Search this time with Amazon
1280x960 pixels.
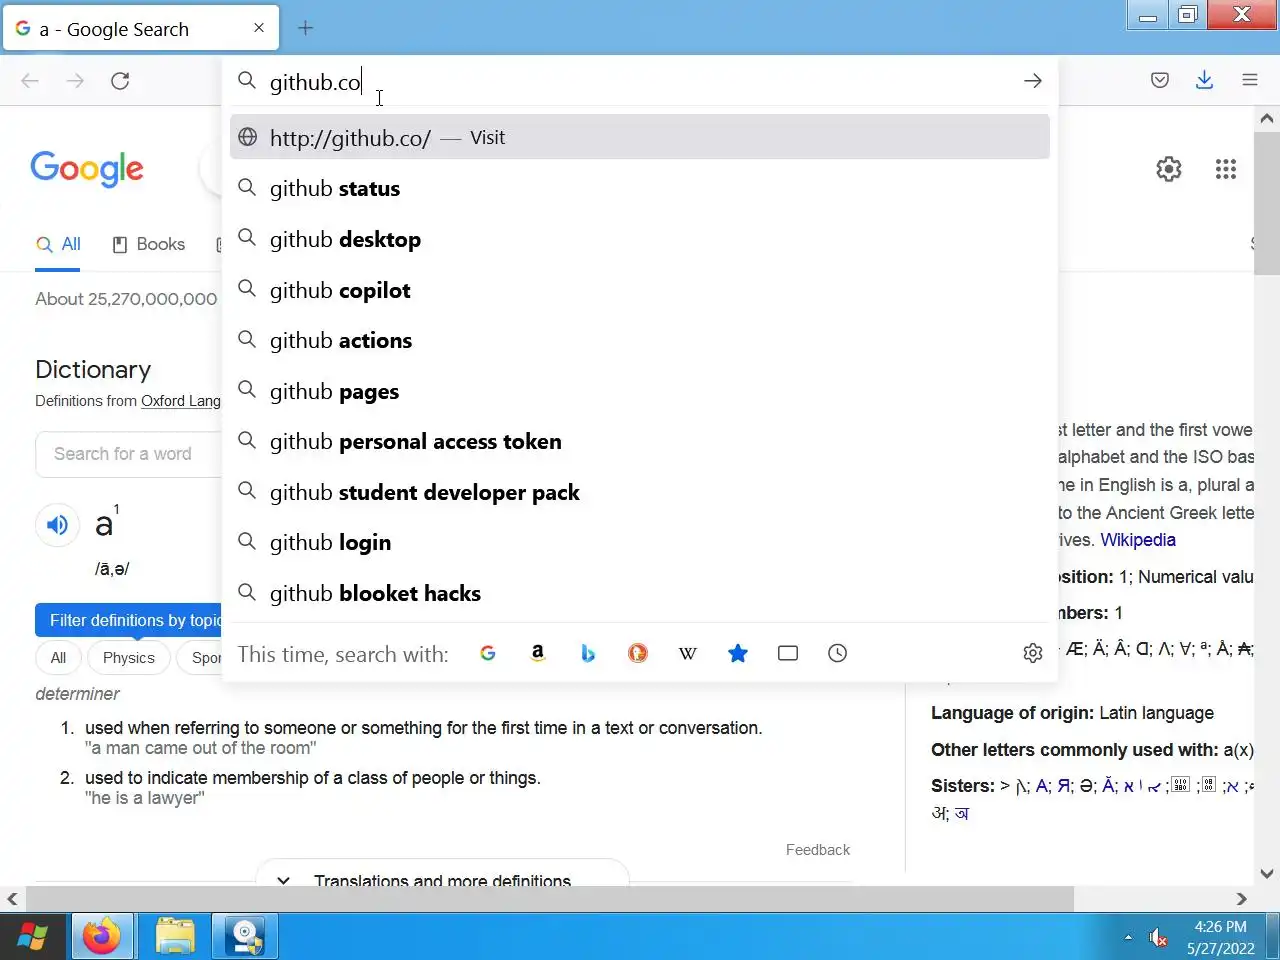click(538, 653)
